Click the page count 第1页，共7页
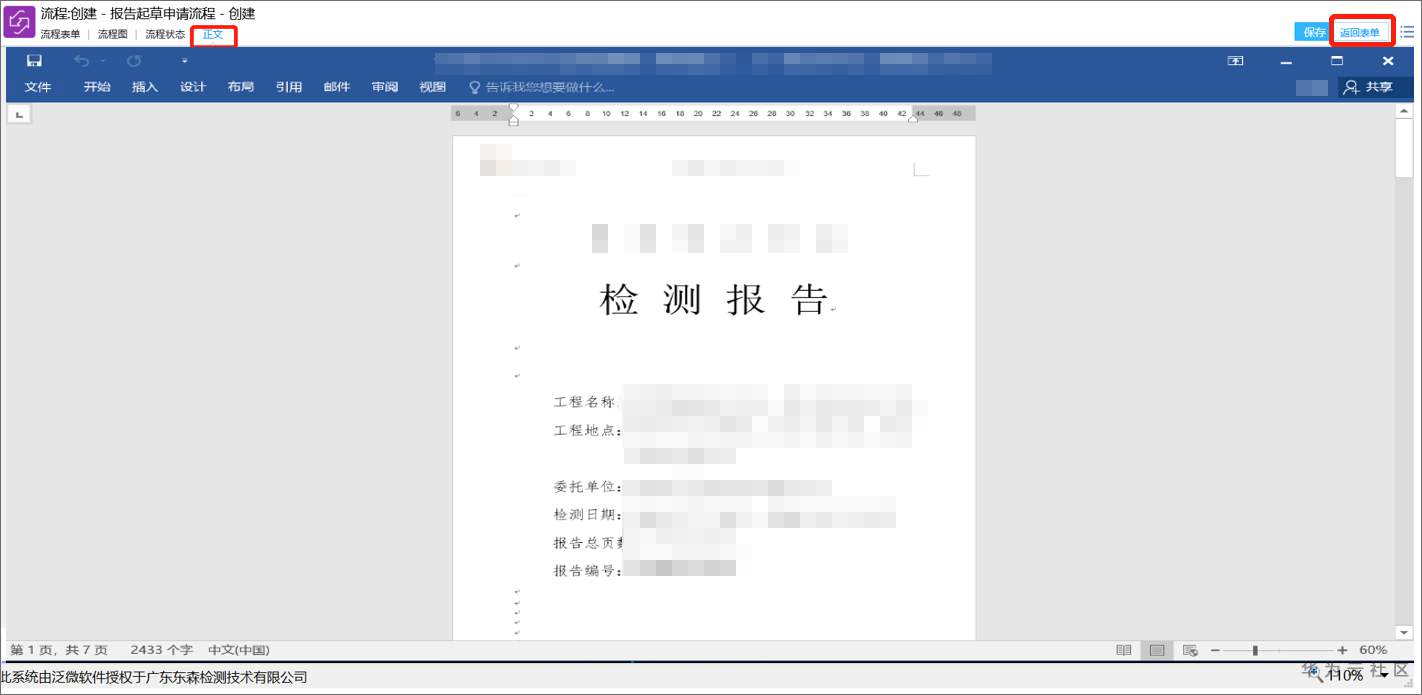 (59, 650)
